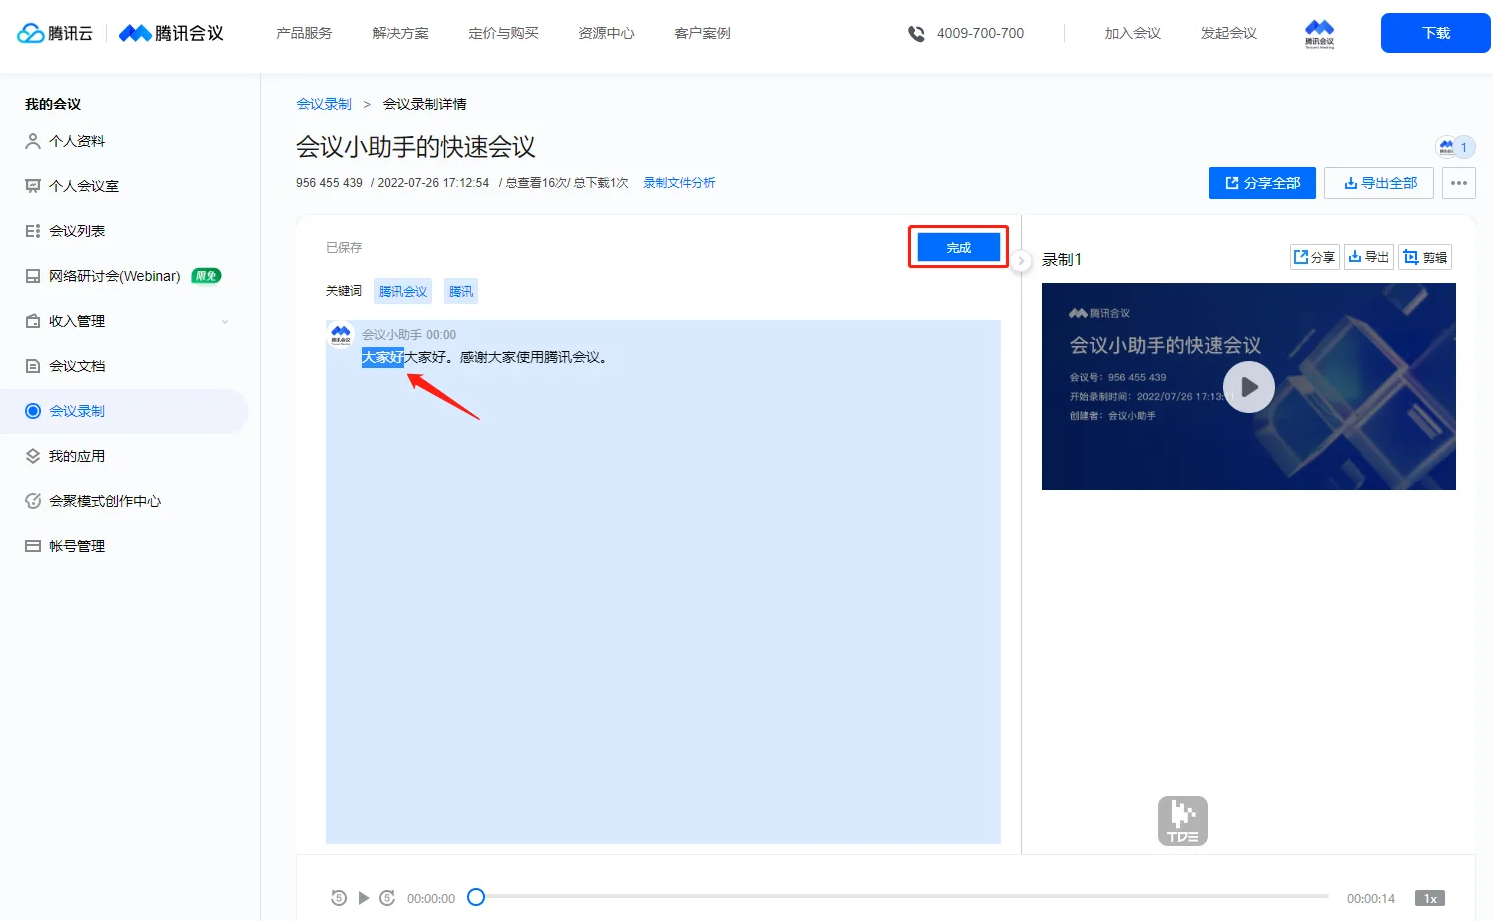
Task: Open 帐号管理 in sidebar
Action: click(77, 546)
